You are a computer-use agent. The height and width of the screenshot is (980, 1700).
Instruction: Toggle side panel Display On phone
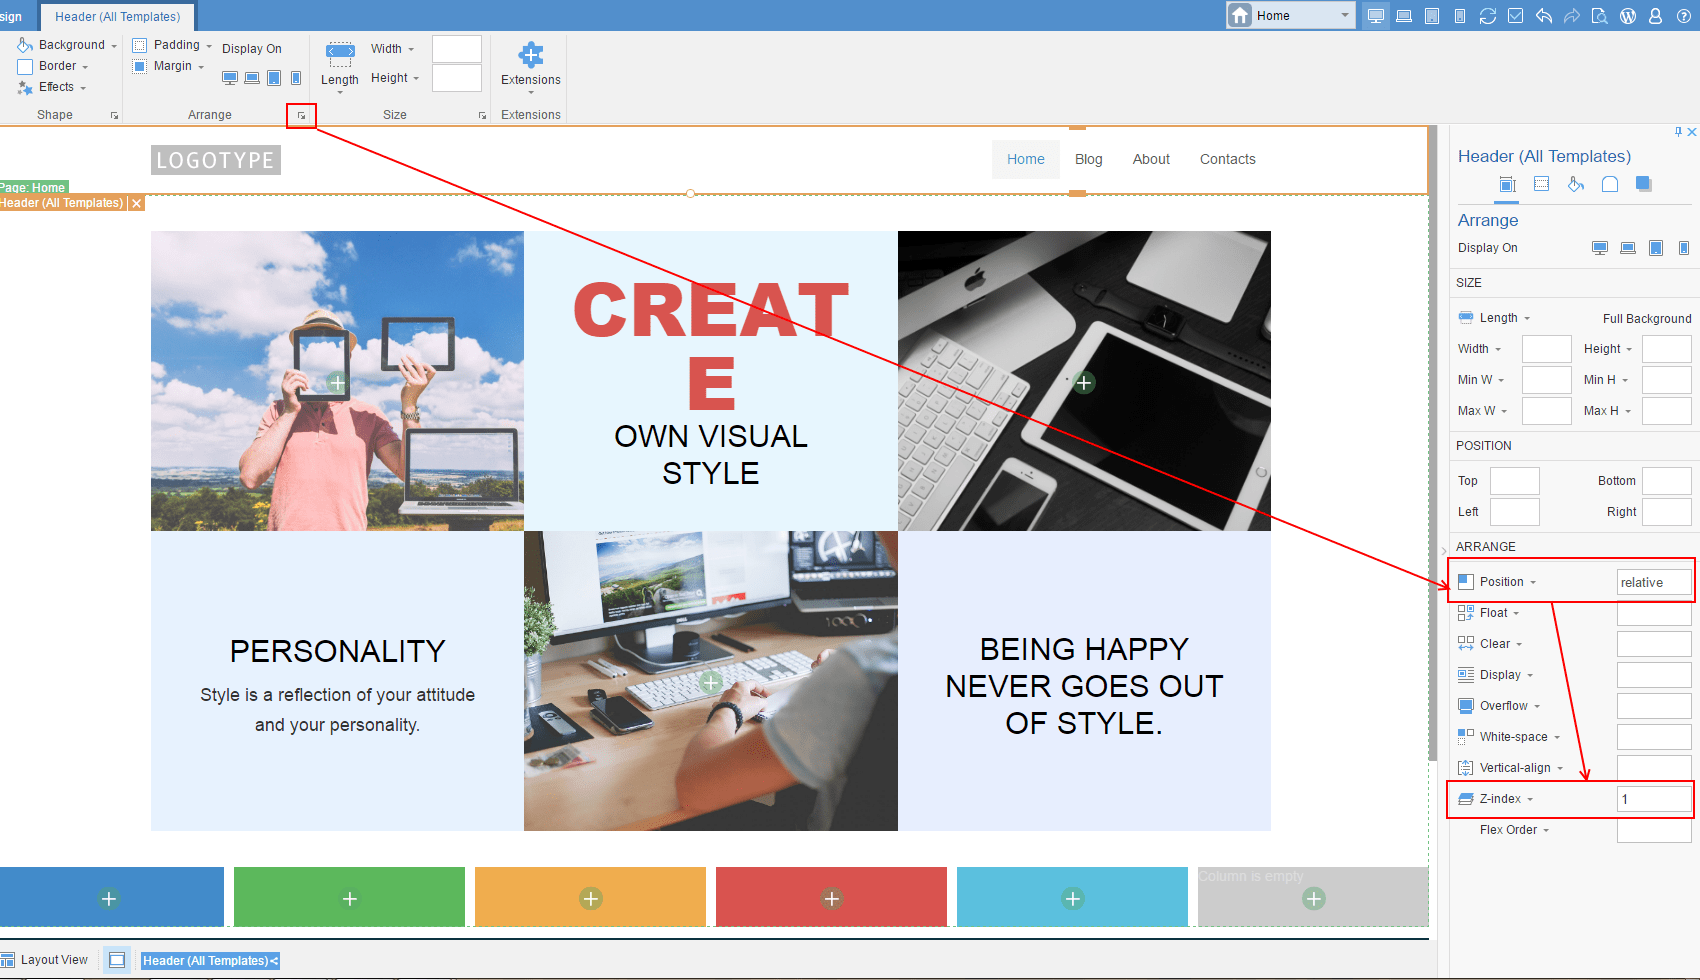[x=1684, y=248]
